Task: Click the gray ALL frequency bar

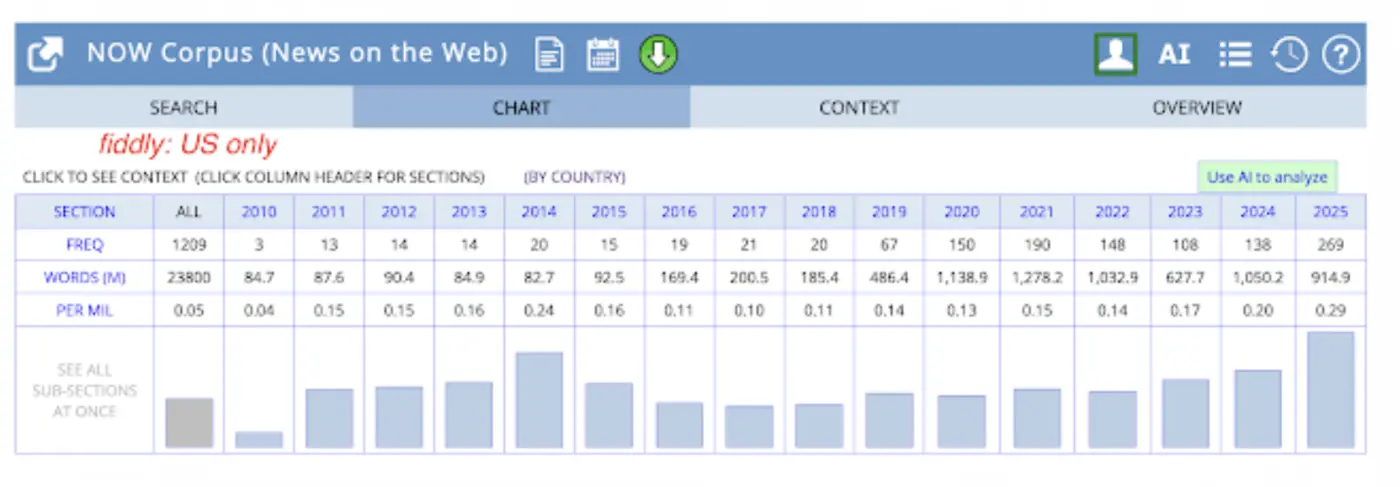Action: [189, 423]
